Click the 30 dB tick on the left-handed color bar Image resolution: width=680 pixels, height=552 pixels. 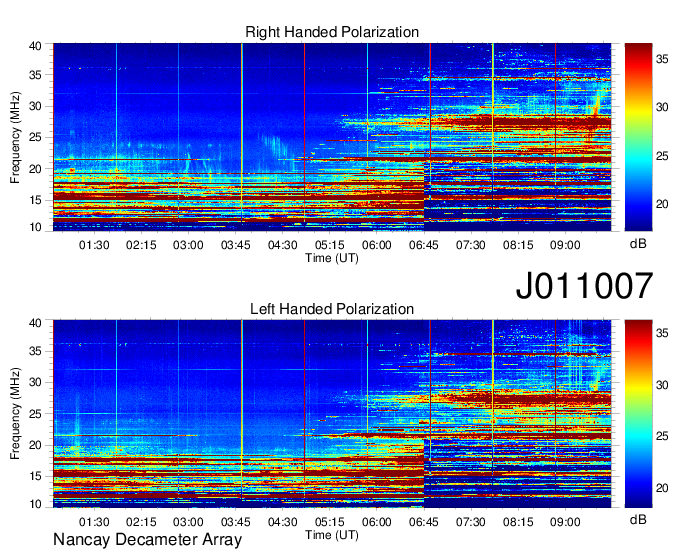pos(662,385)
